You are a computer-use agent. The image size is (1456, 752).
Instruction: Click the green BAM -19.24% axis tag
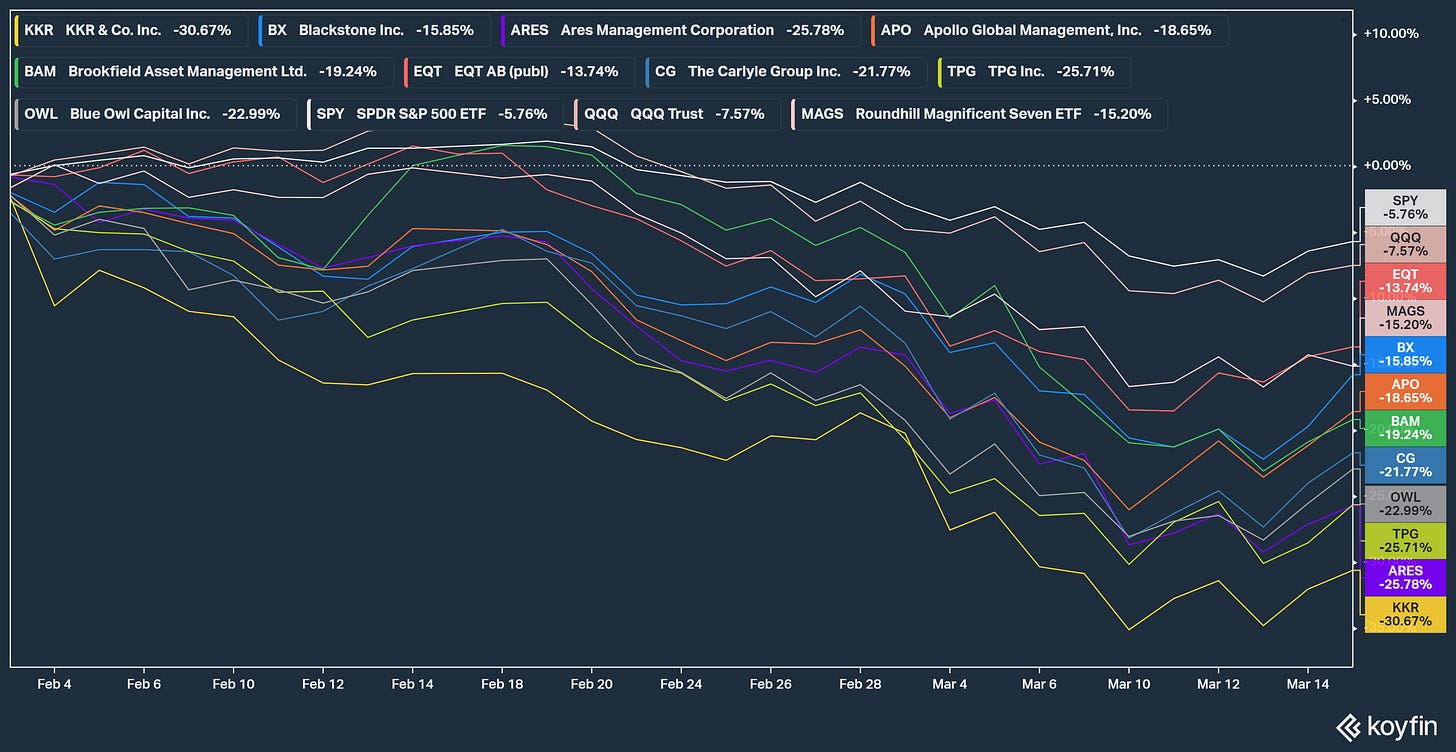click(x=1405, y=428)
